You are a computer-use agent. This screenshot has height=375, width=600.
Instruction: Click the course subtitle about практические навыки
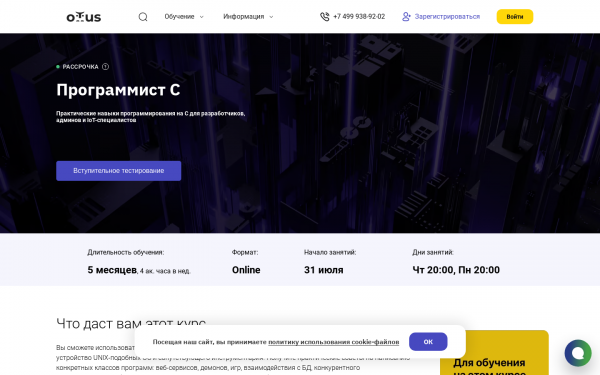(x=150, y=117)
